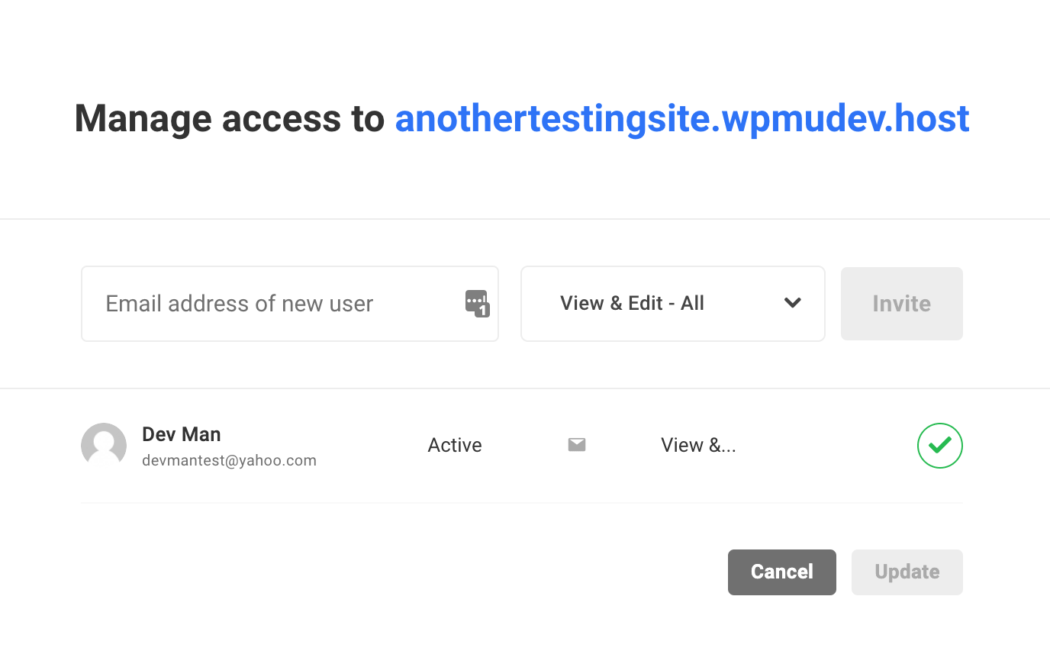Click the Cancel button
The image size is (1050, 667).
[781, 572]
